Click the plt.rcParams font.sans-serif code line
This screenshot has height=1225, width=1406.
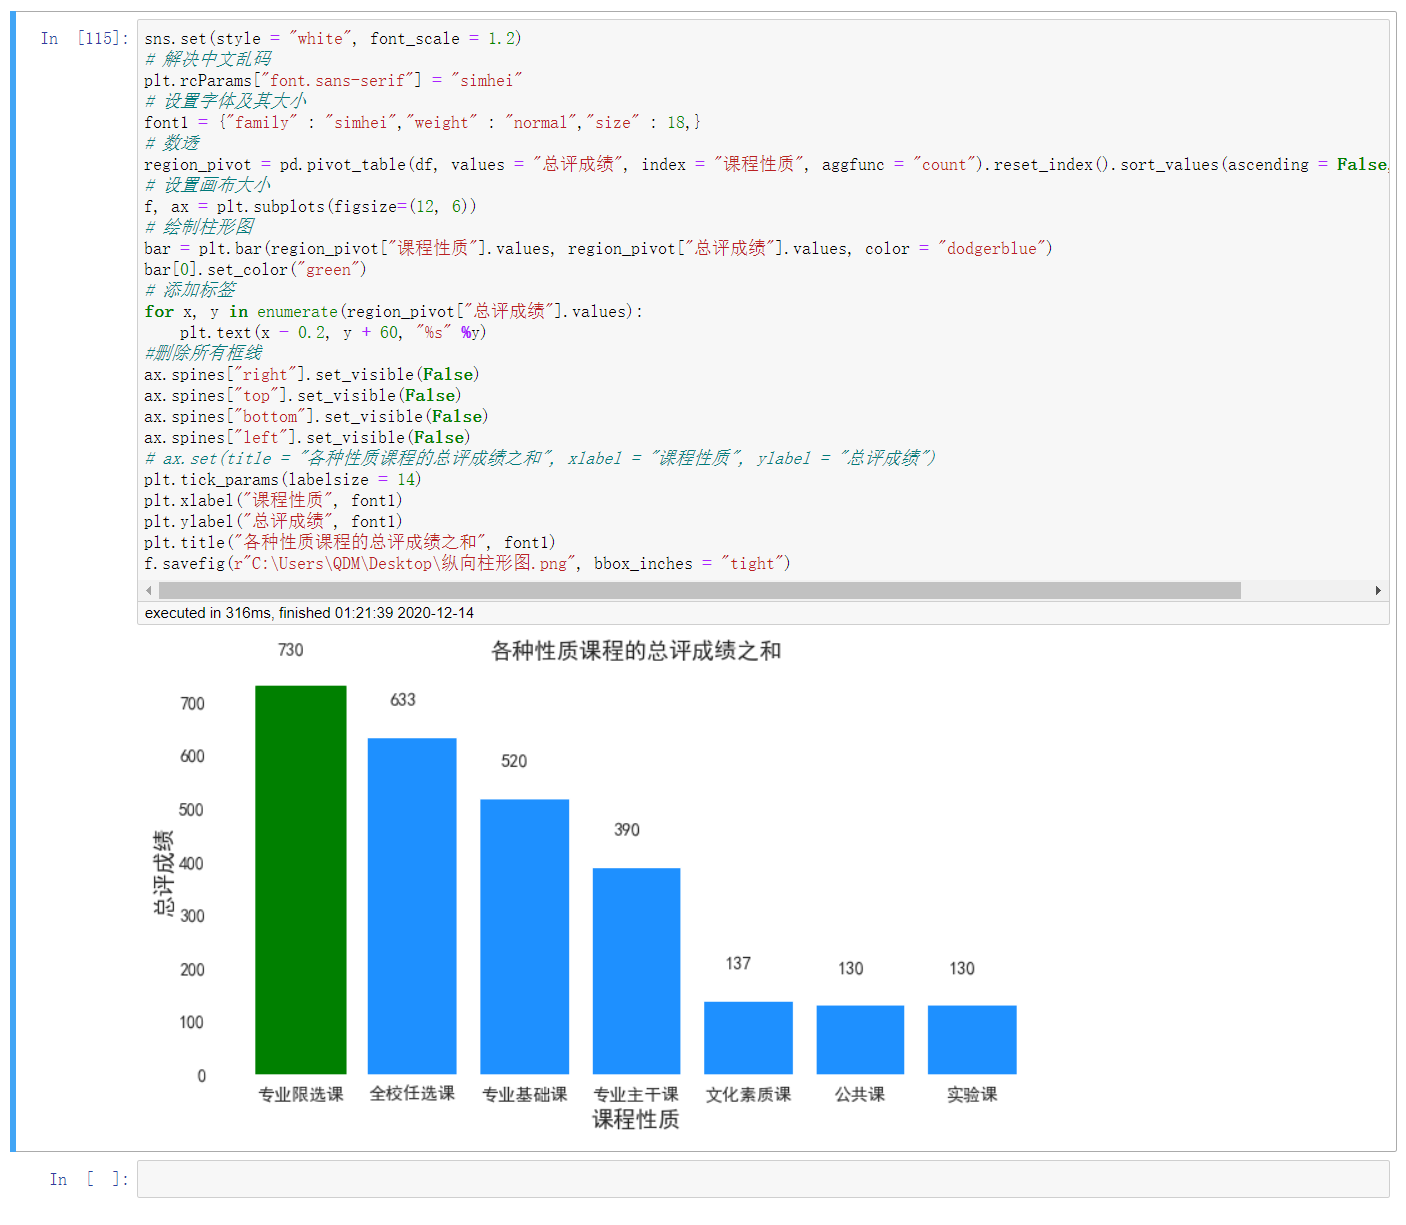tap(333, 81)
